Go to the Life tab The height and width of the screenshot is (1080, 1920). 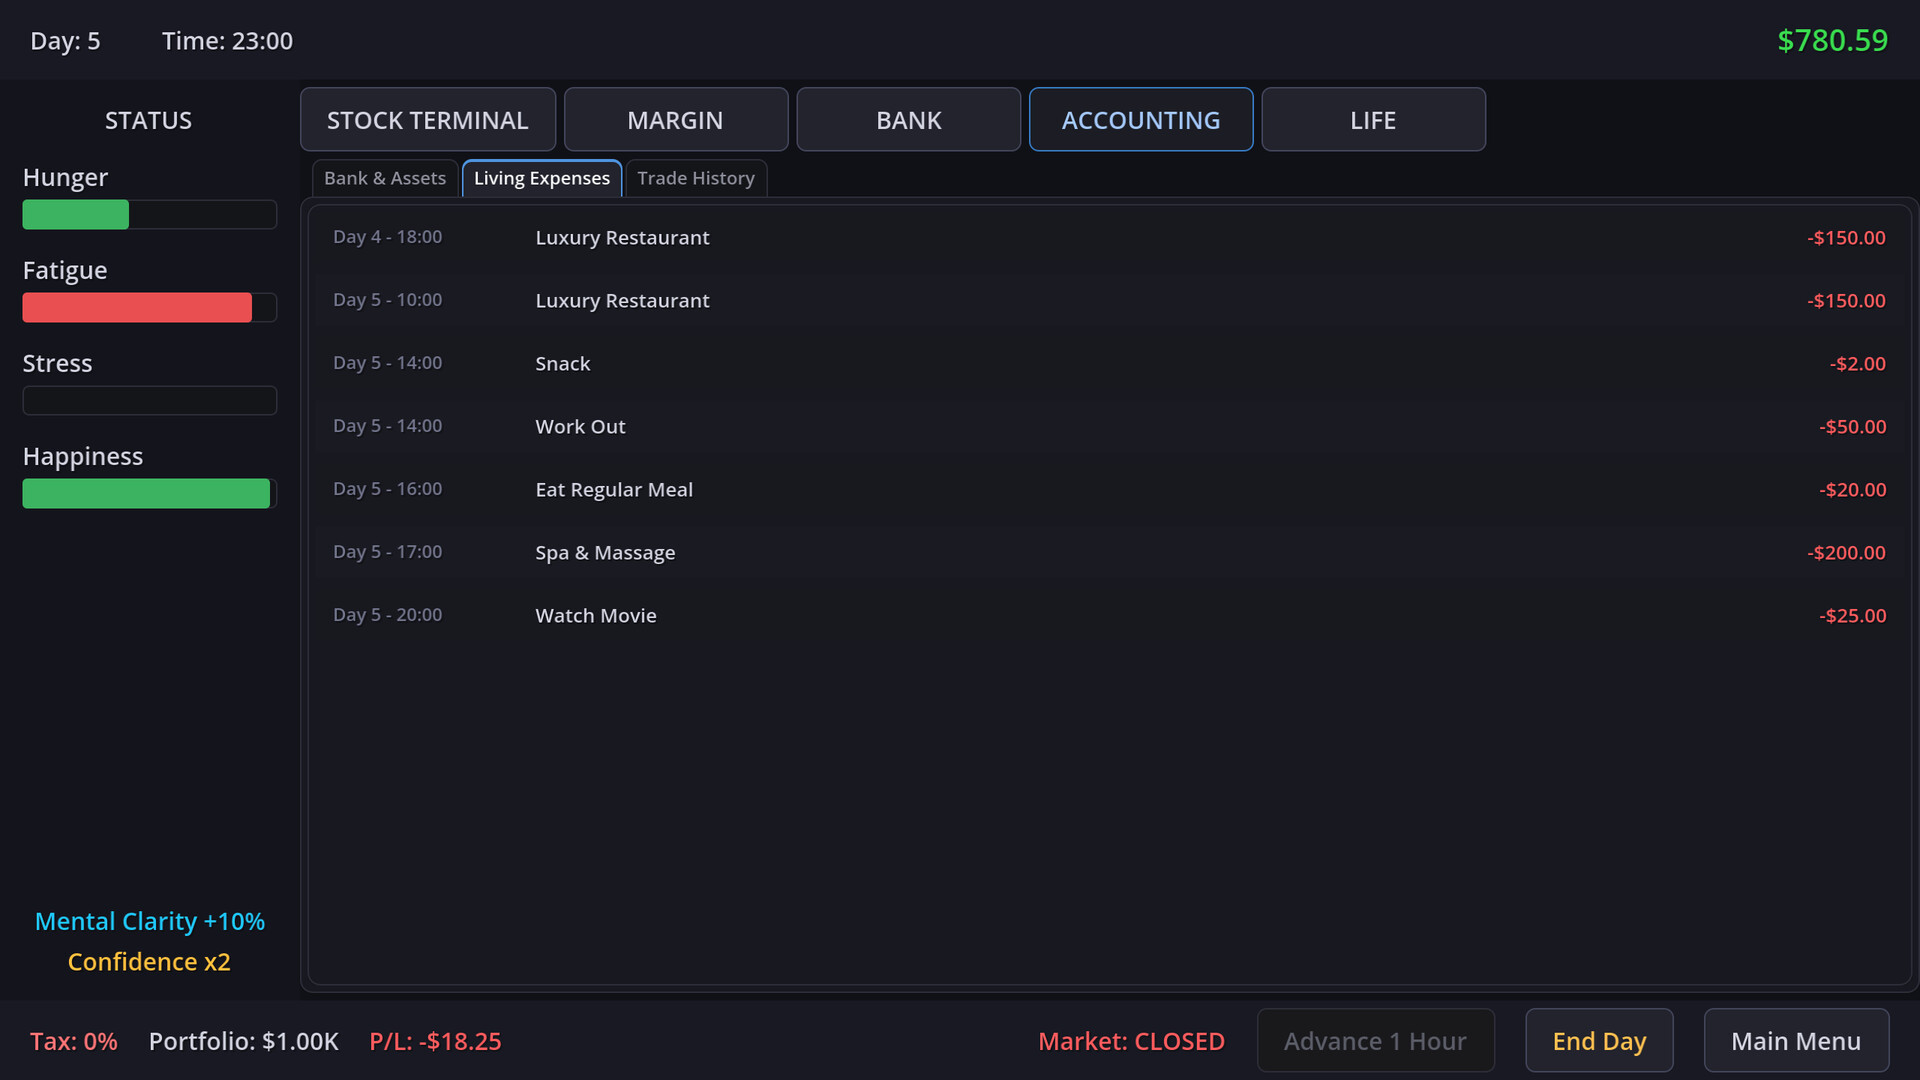[1372, 120]
